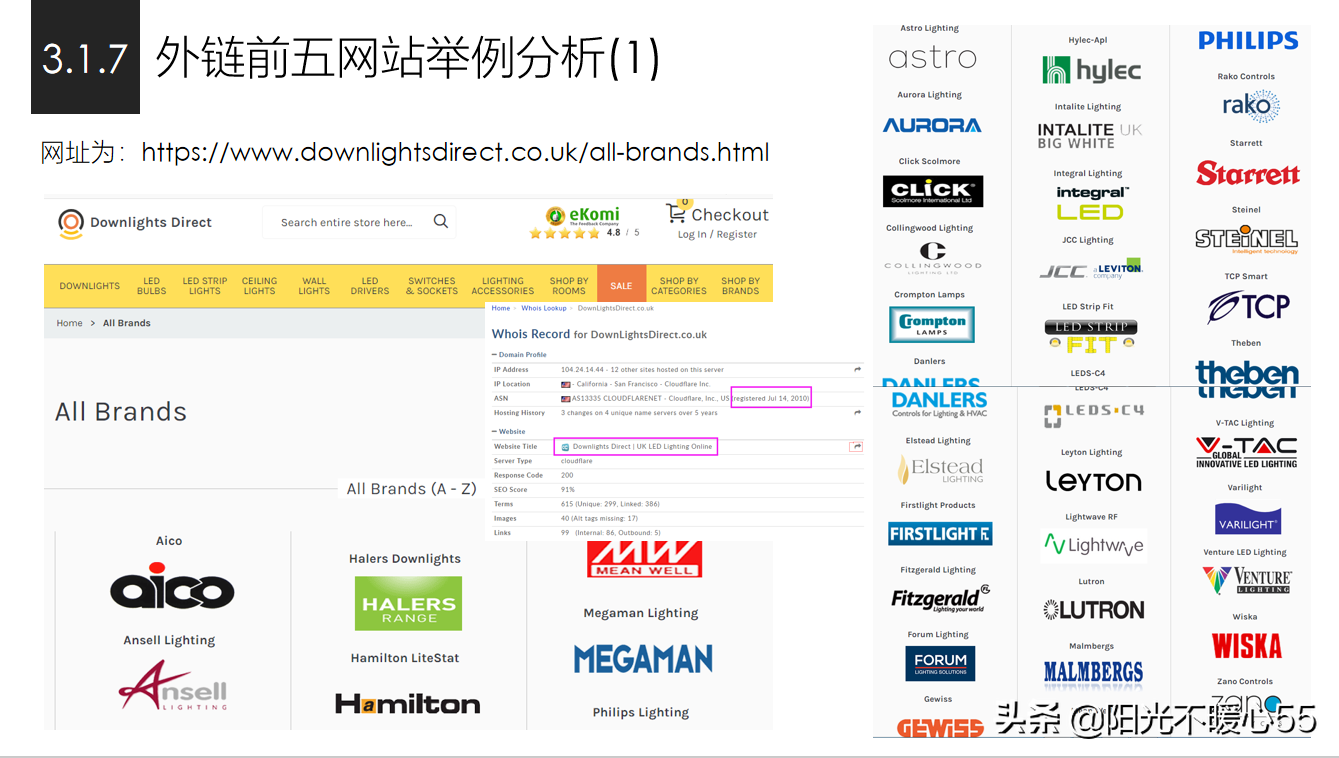Open the CEILING LIGHTS menu

pos(259,286)
